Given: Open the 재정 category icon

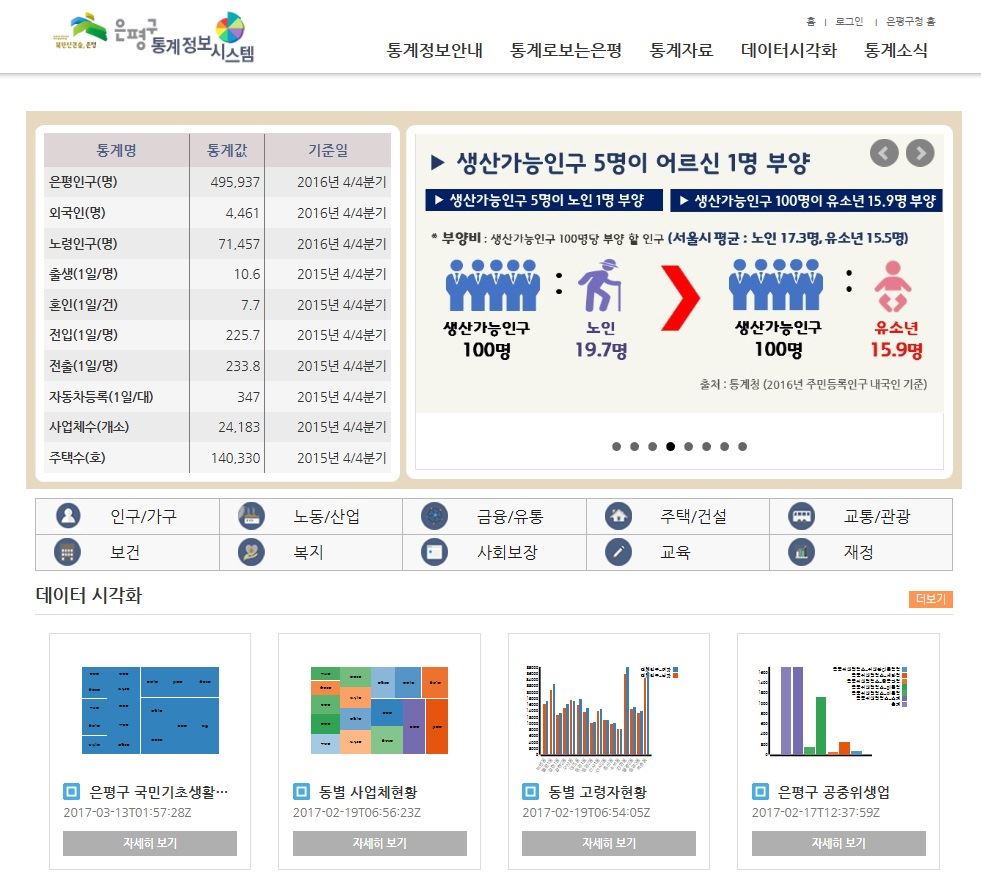Looking at the screenshot, I should click(800, 552).
